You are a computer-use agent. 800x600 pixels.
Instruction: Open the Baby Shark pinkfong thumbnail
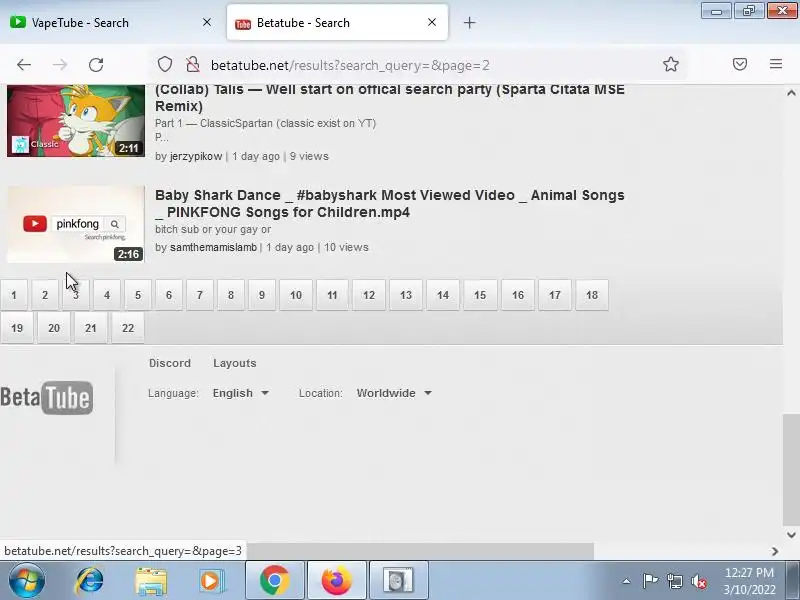coord(76,224)
